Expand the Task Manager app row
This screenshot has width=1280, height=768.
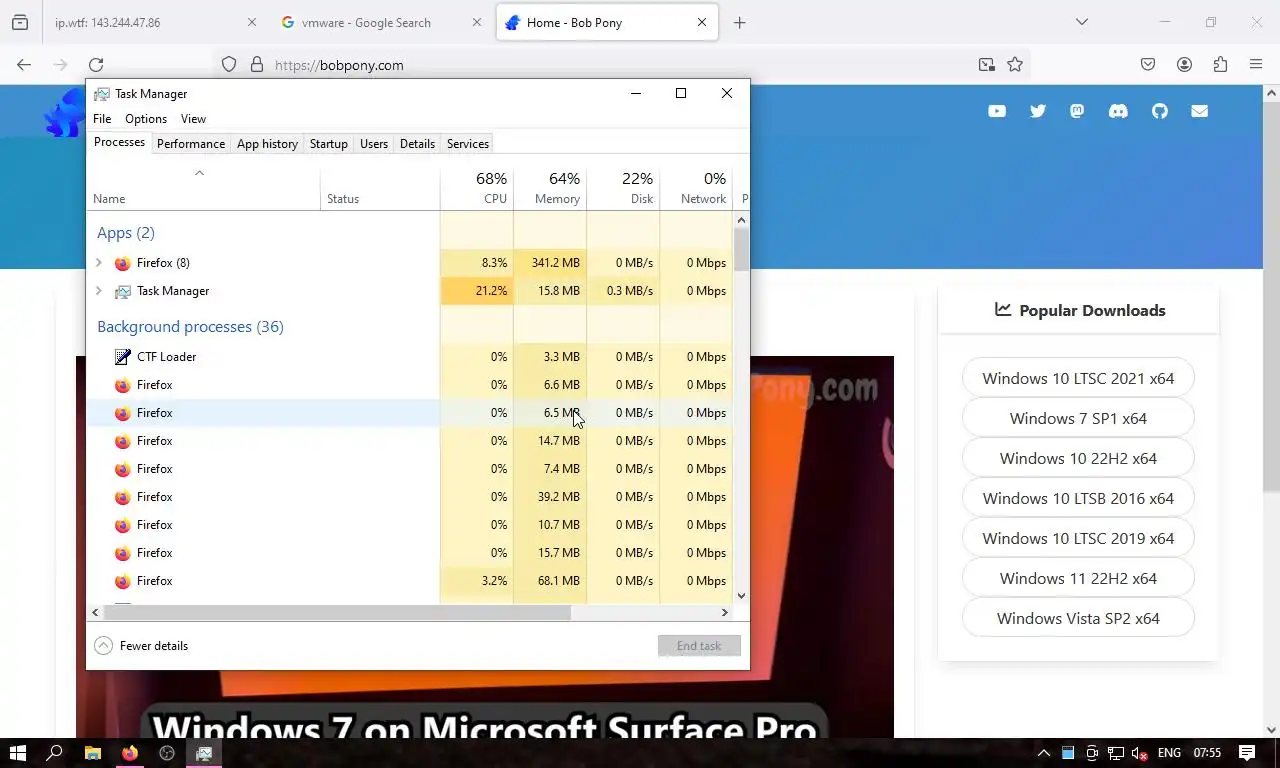coord(98,291)
